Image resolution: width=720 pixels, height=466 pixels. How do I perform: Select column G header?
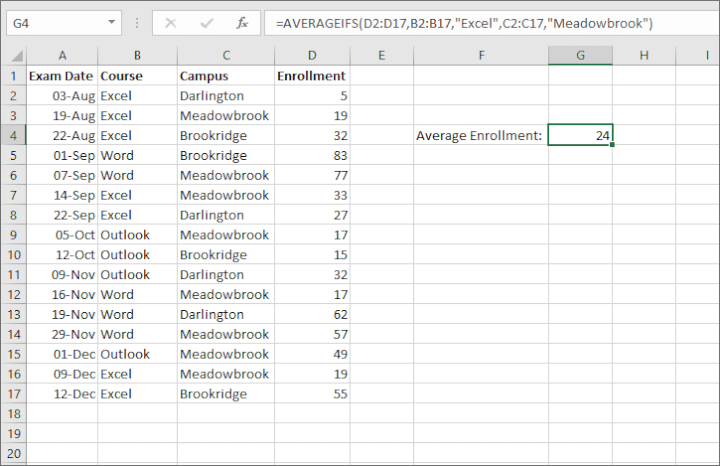[x=580, y=55]
